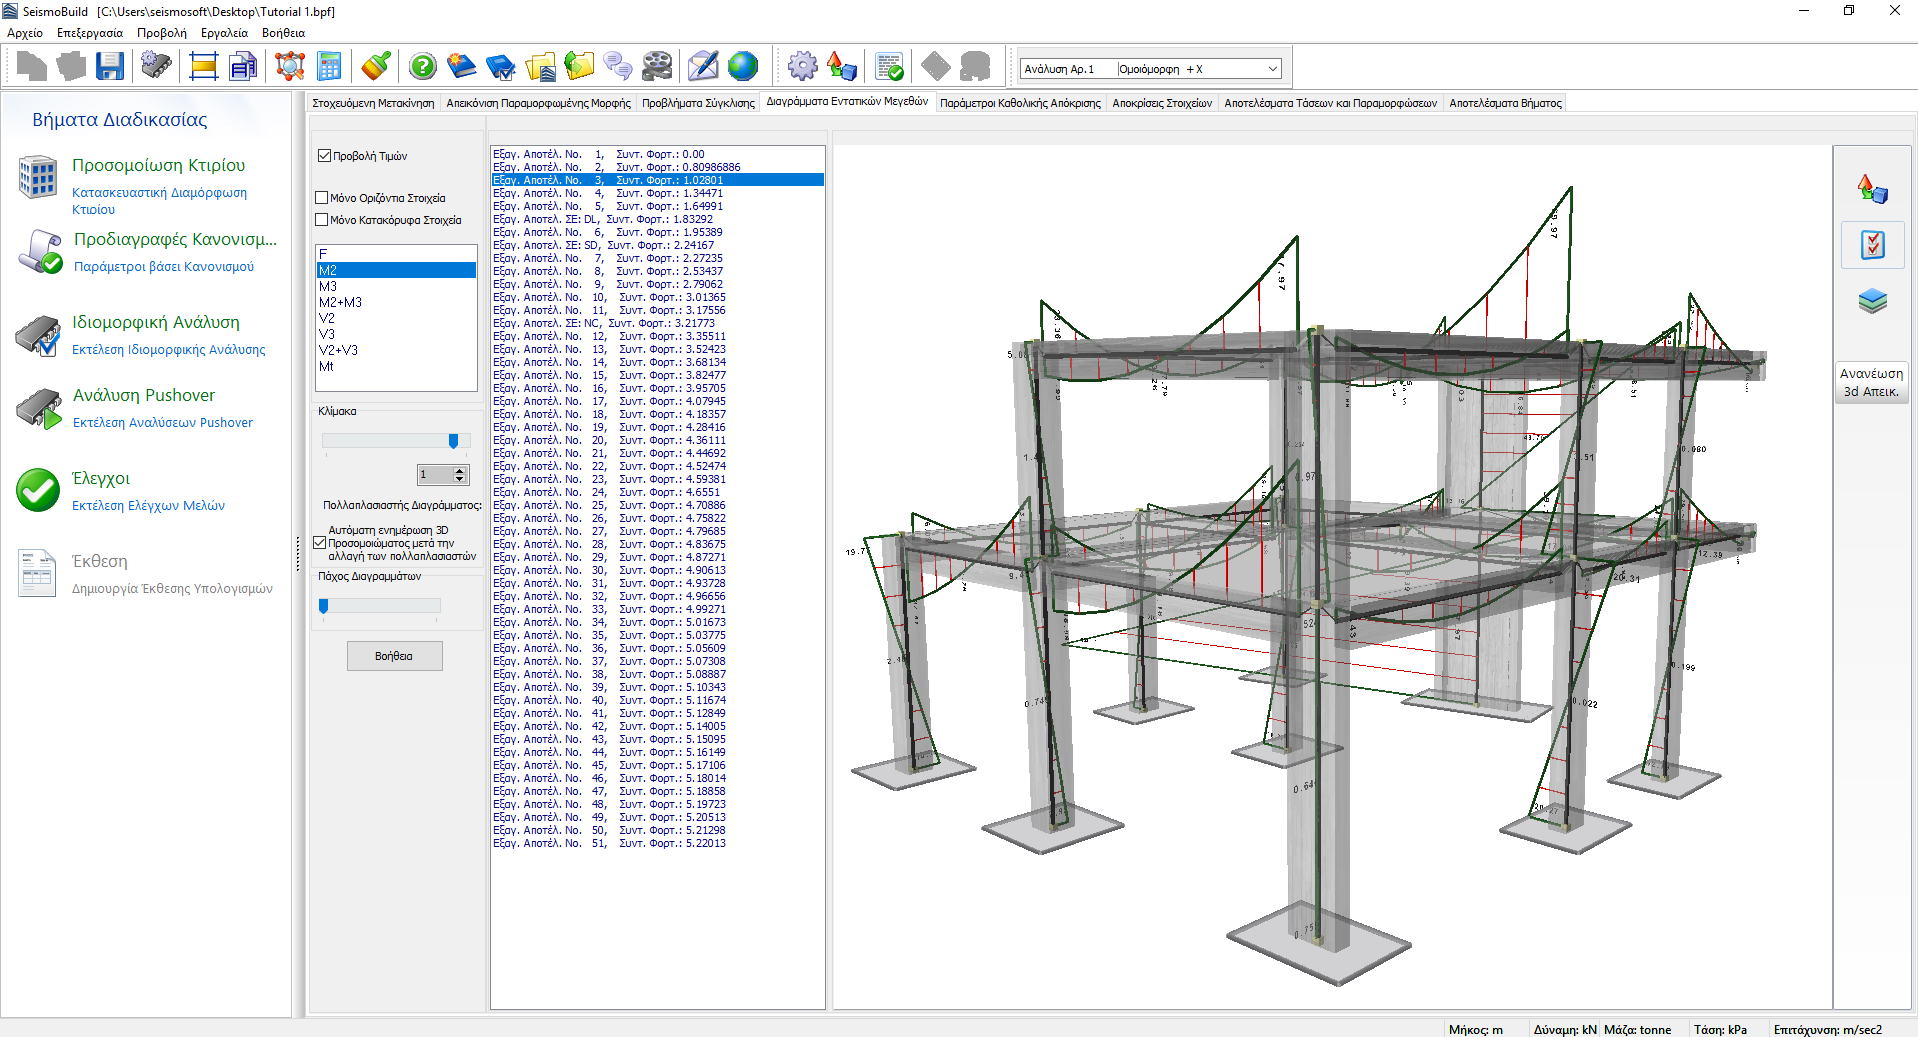
Task: Click the layers icon in right panel
Action: pyautogui.click(x=1872, y=301)
